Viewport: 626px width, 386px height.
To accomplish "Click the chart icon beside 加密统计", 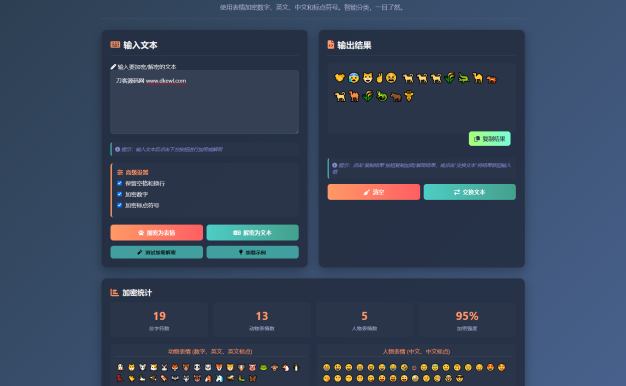I will [114, 293].
